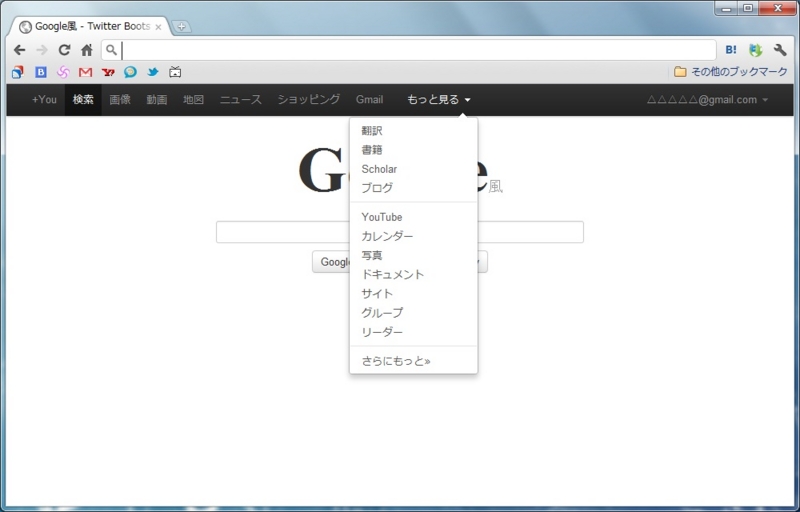Image resolution: width=800 pixels, height=512 pixels.
Task: Select ショッピング in the navbar
Action: pyautogui.click(x=309, y=99)
